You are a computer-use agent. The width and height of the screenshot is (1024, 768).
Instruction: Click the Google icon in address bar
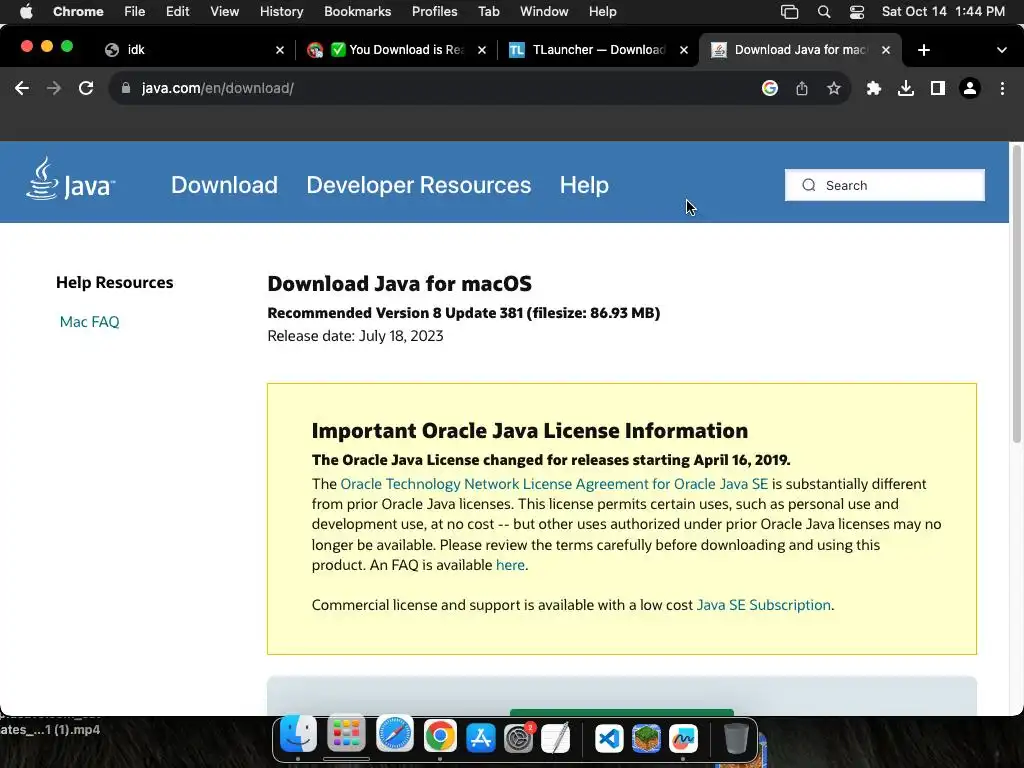[770, 88]
